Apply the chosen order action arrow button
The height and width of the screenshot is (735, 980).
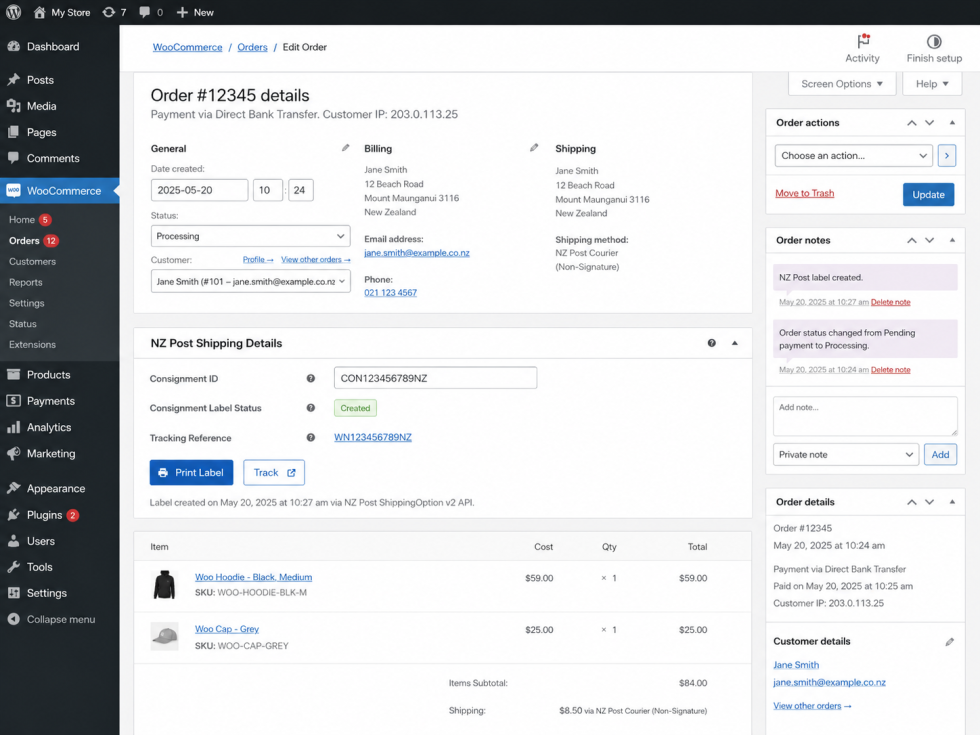[x=946, y=156]
